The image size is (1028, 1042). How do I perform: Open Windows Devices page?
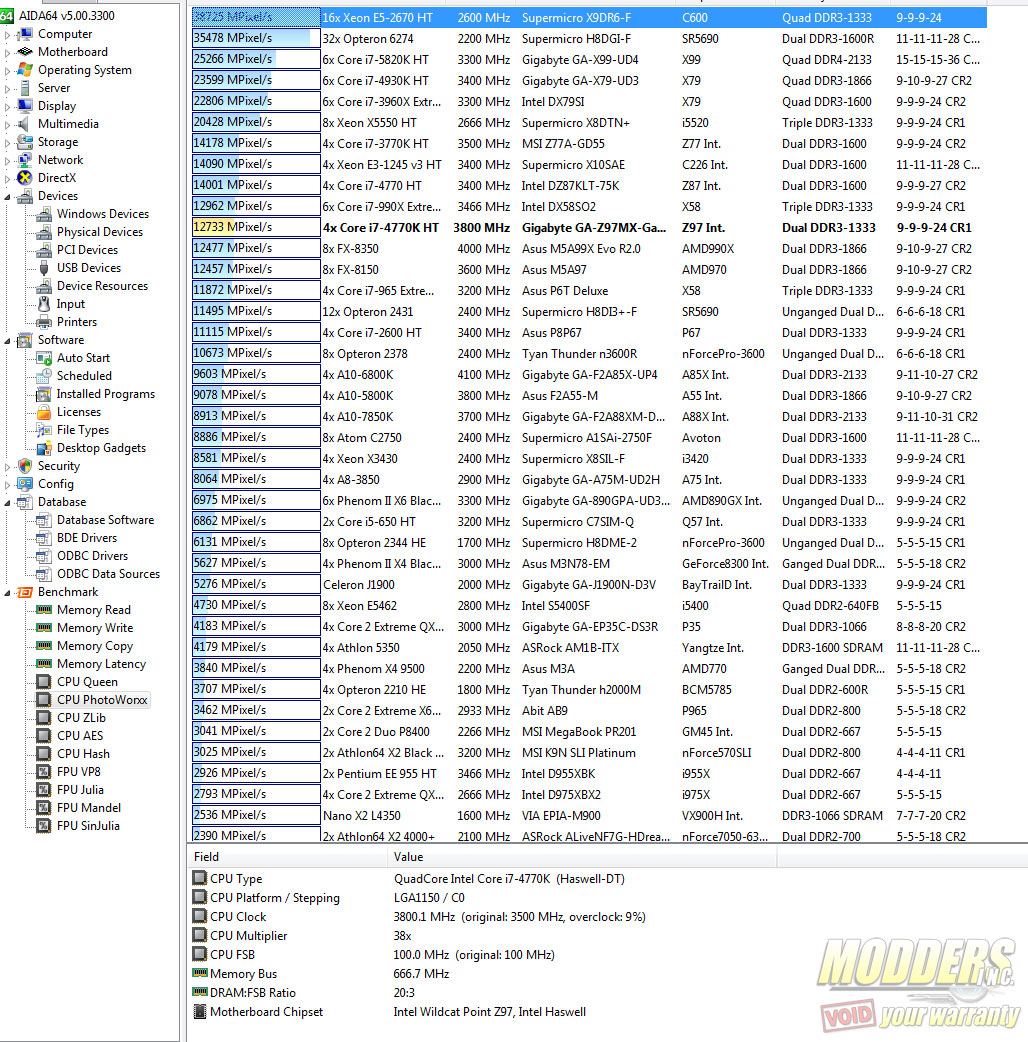(103, 213)
